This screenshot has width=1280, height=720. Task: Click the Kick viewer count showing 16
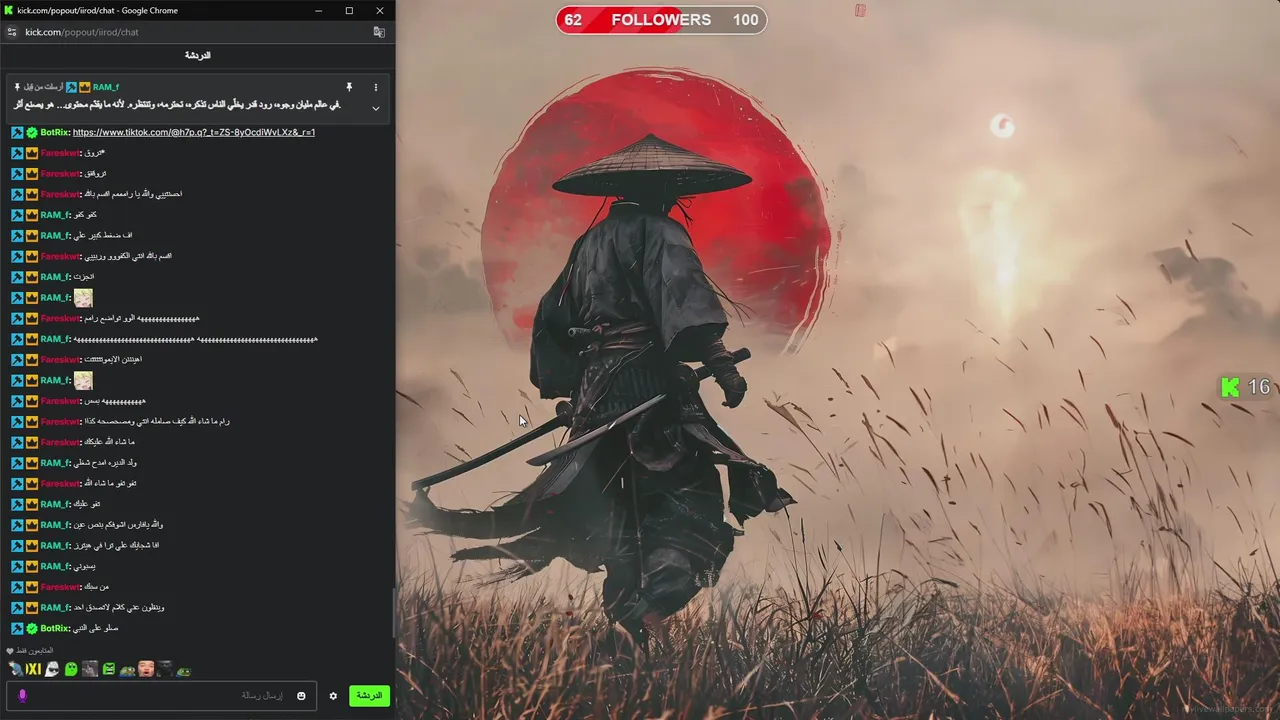pyautogui.click(x=1246, y=387)
